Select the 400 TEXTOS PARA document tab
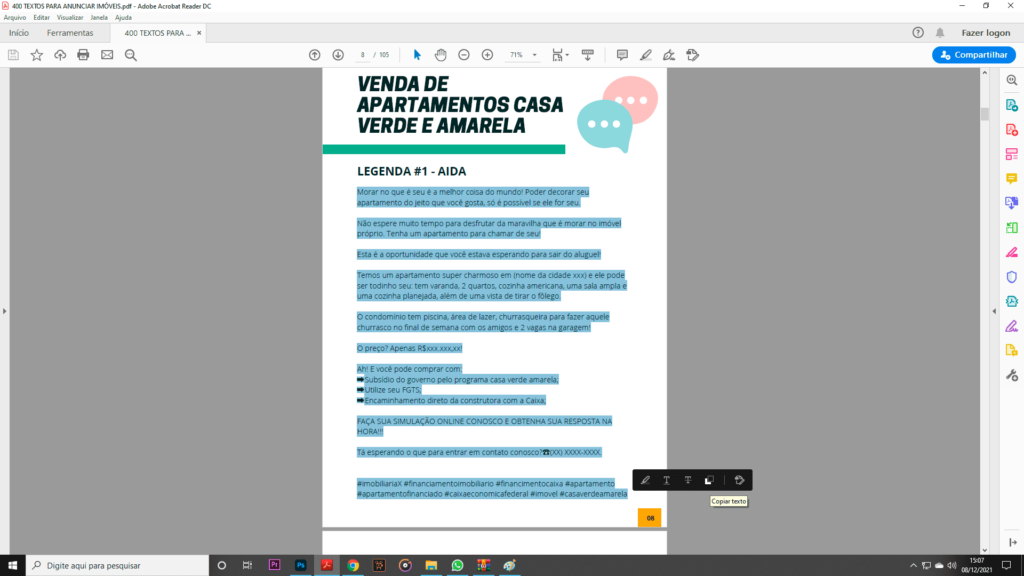The image size is (1024, 576). point(157,33)
